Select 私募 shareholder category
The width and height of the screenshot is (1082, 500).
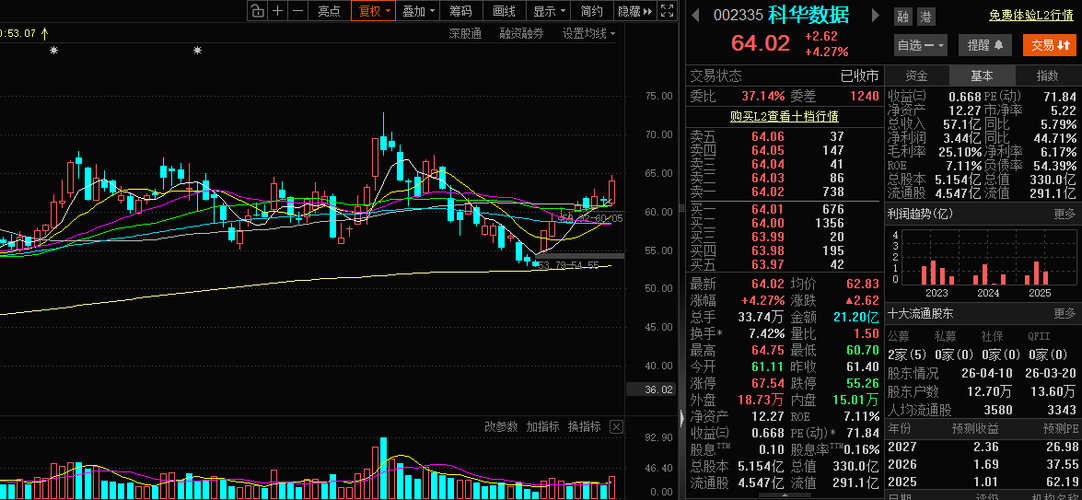click(x=945, y=337)
